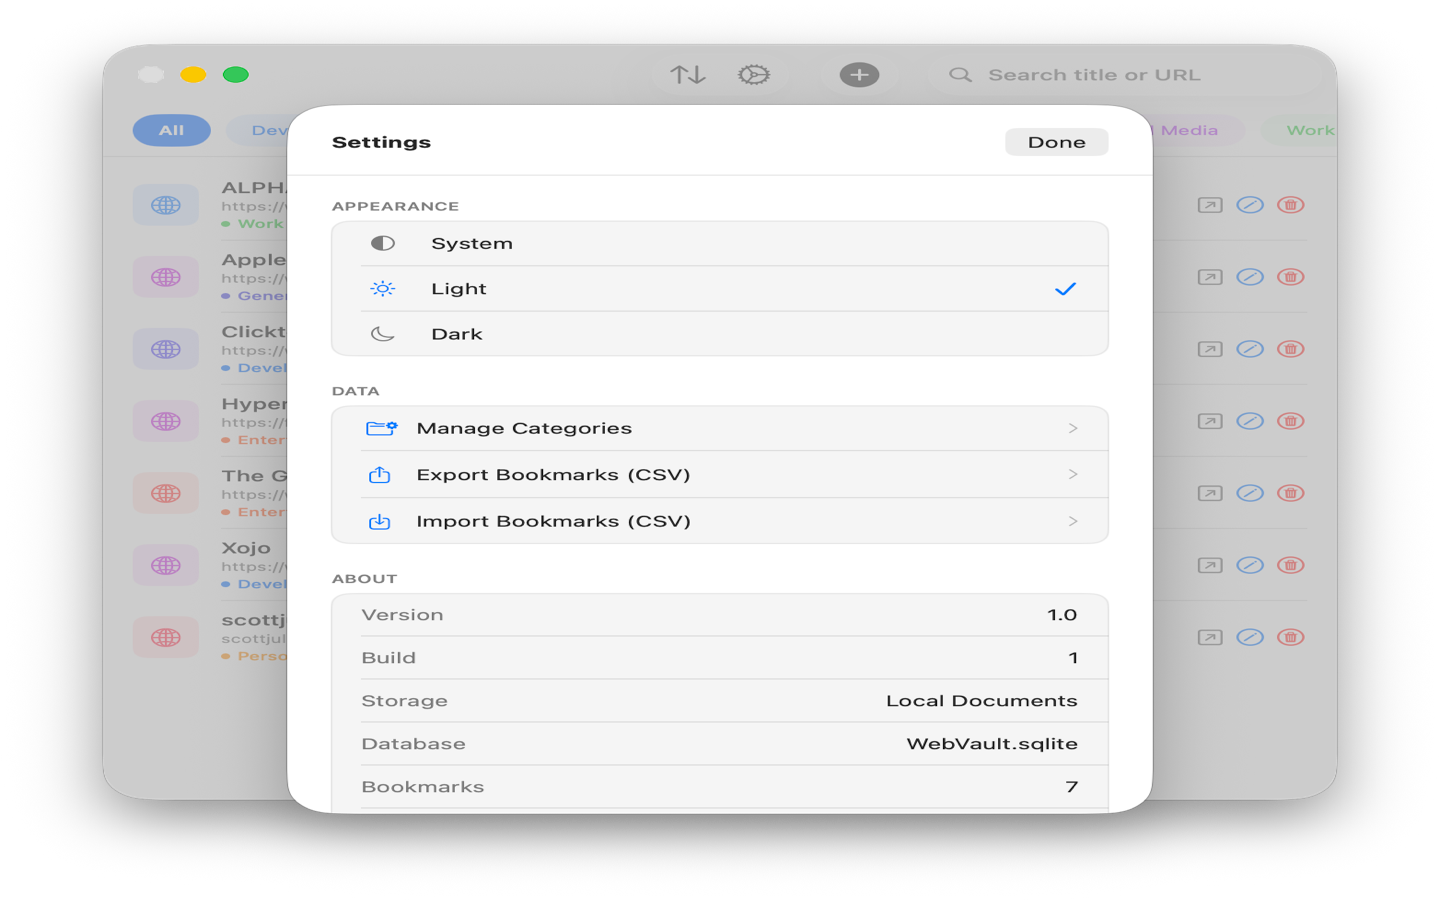Expand the Import Bookmarks chevron
The height and width of the screenshot is (900, 1440).
click(x=1073, y=521)
